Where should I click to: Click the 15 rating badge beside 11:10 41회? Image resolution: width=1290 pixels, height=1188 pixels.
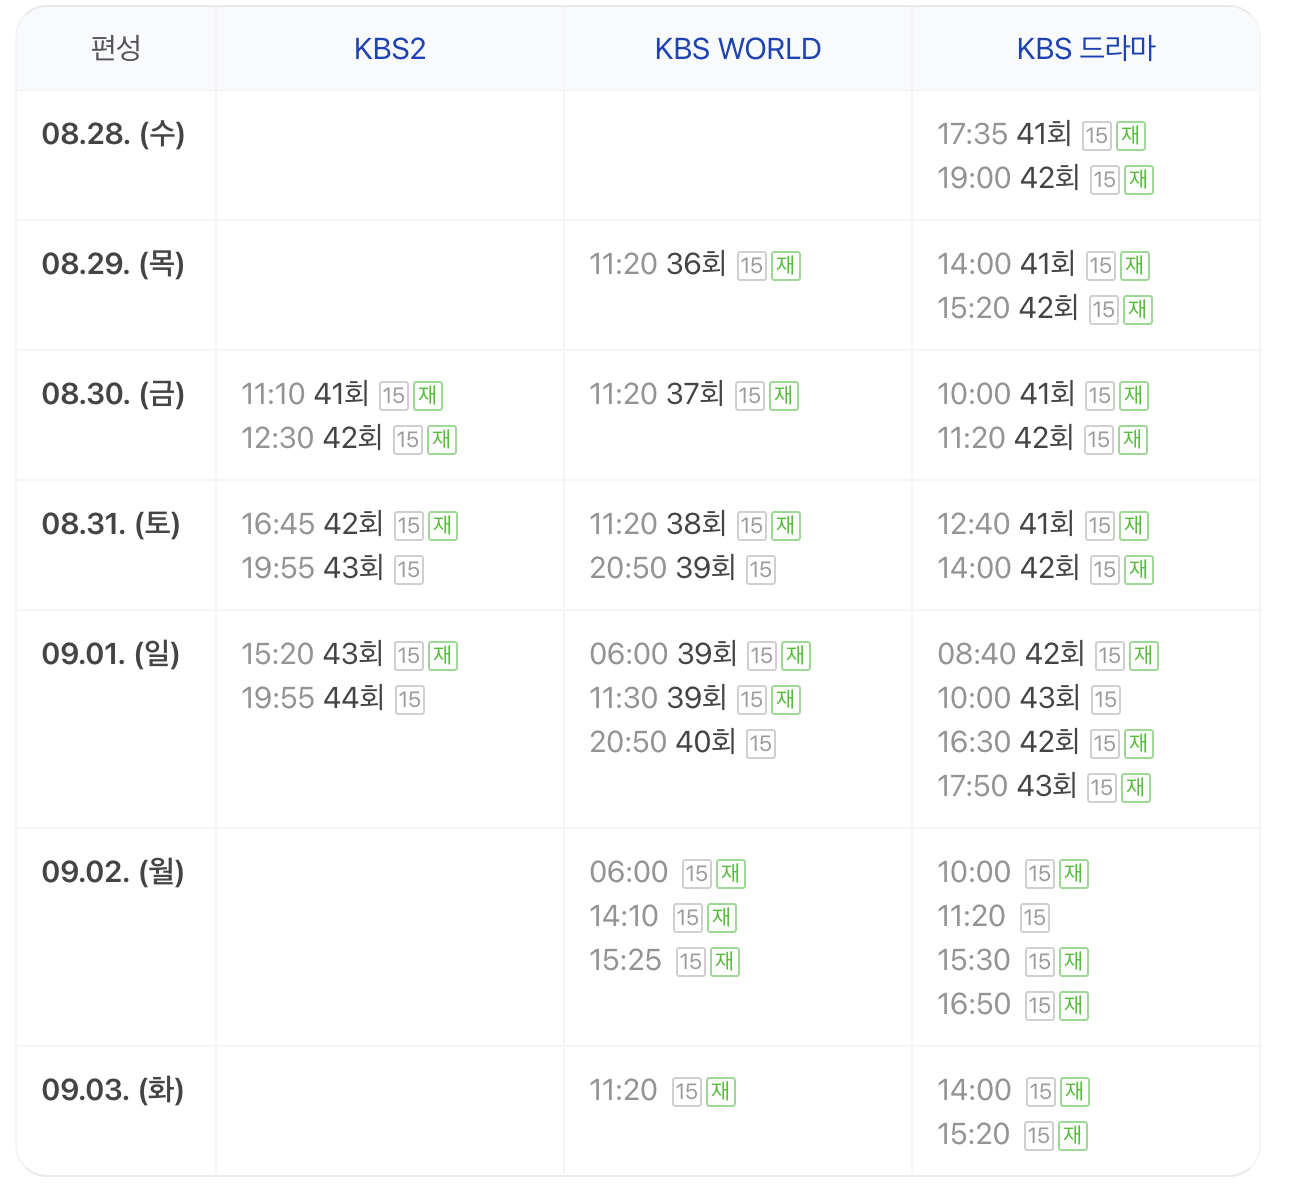394,395
